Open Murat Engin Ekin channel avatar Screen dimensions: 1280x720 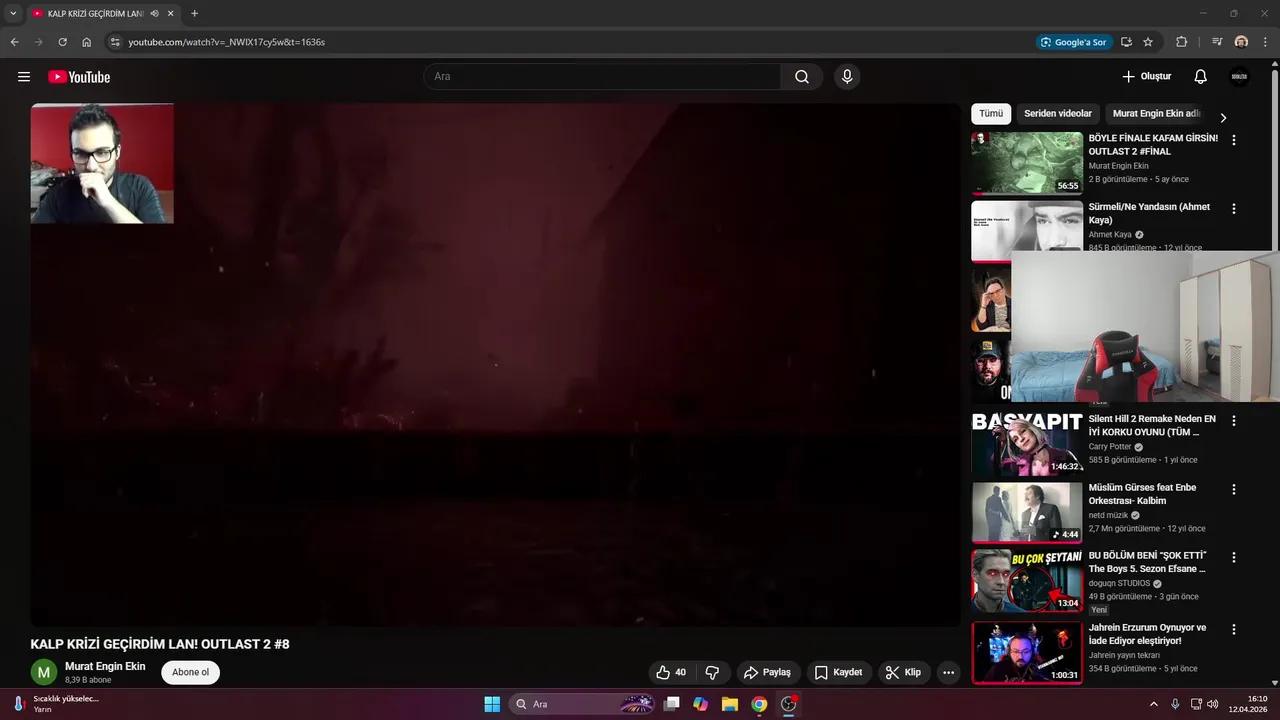(x=43, y=672)
